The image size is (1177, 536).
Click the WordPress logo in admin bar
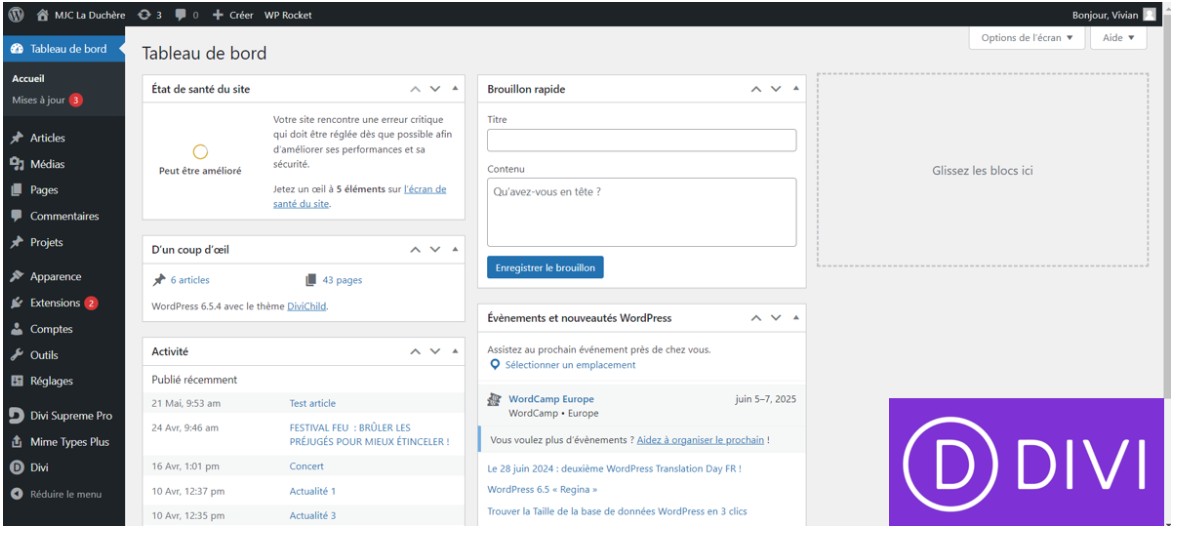[16, 15]
